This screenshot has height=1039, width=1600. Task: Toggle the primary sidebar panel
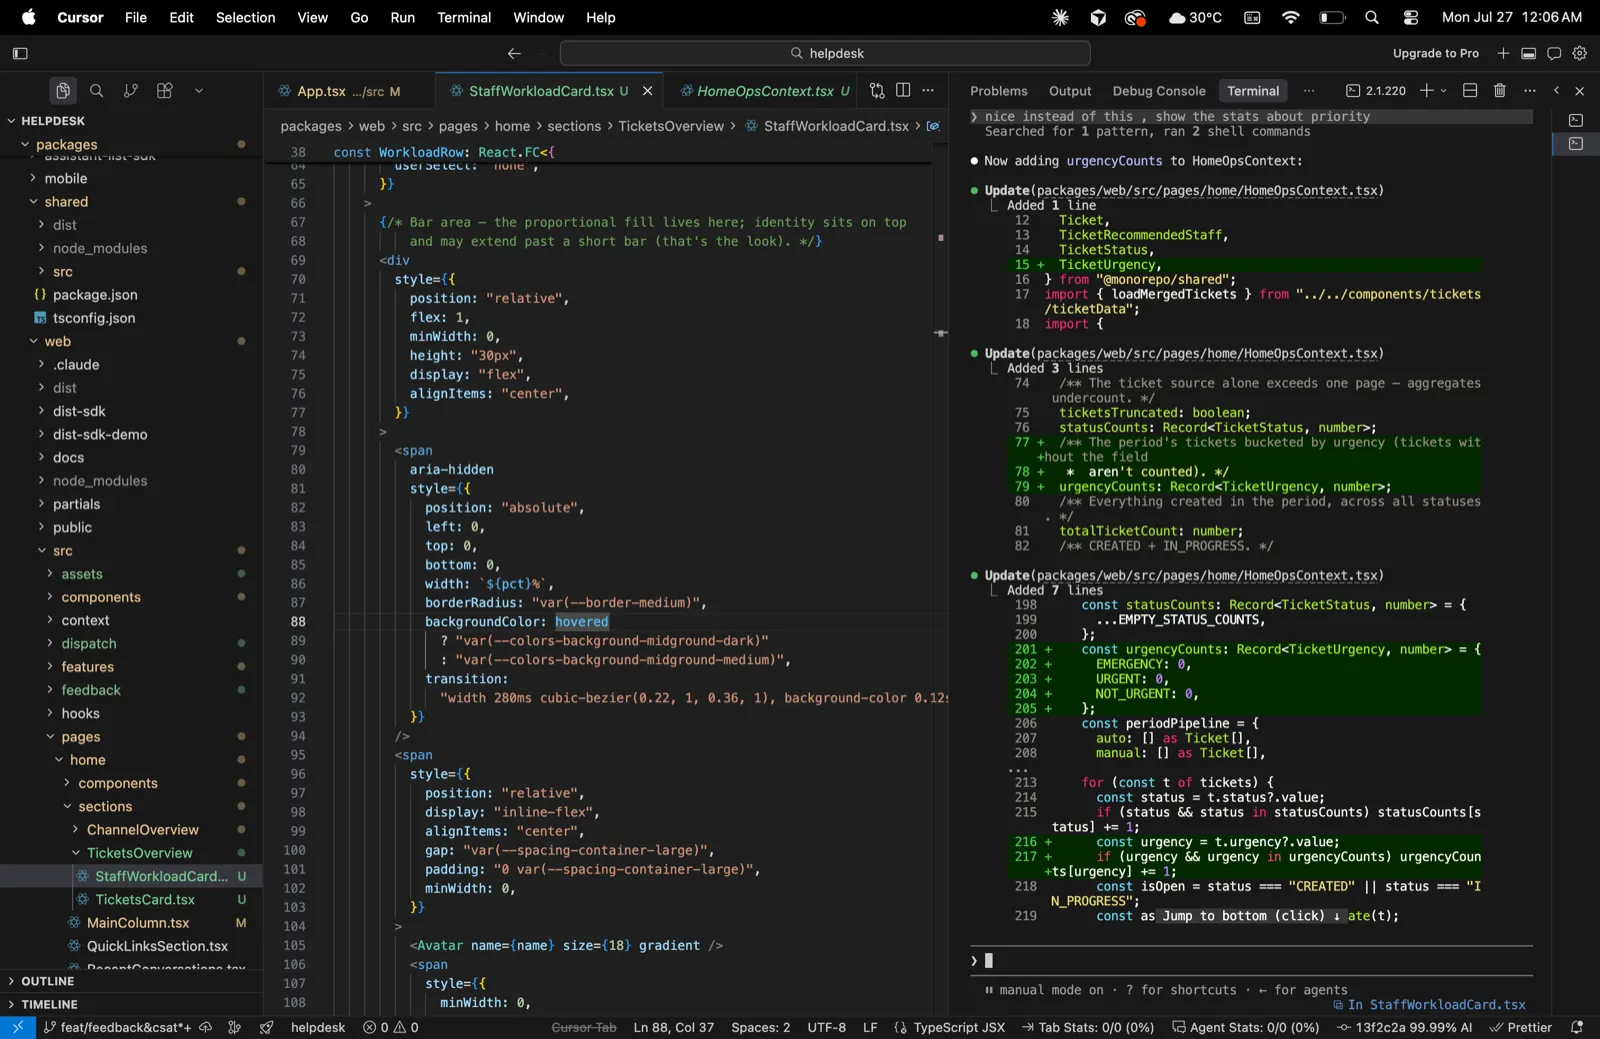pyautogui.click(x=20, y=53)
